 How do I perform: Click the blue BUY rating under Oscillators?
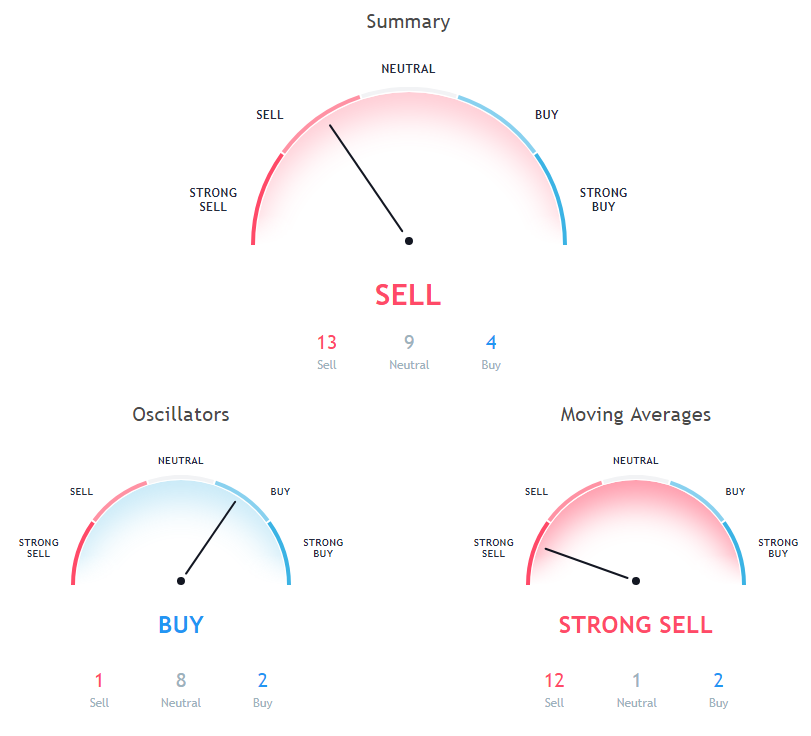181,625
